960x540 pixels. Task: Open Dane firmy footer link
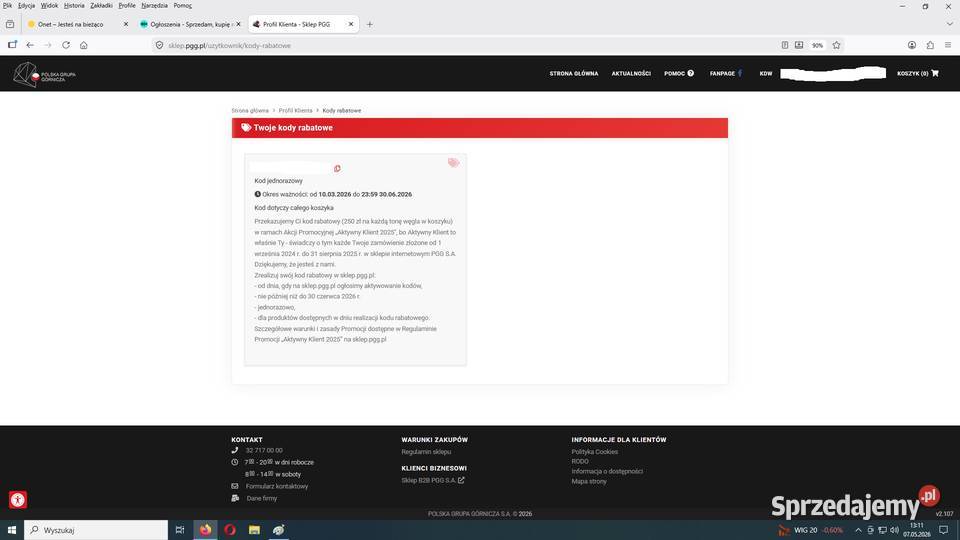261,498
